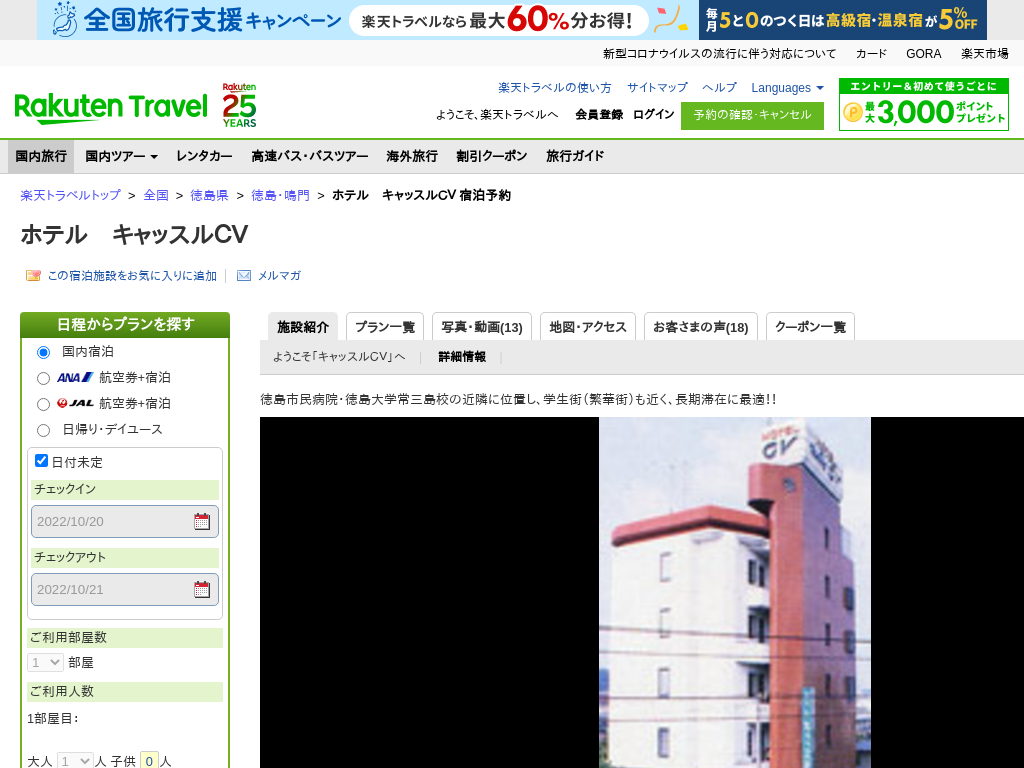Expand the 国内ツアー menu dropdown
The width and height of the screenshot is (1024, 768).
[121, 156]
